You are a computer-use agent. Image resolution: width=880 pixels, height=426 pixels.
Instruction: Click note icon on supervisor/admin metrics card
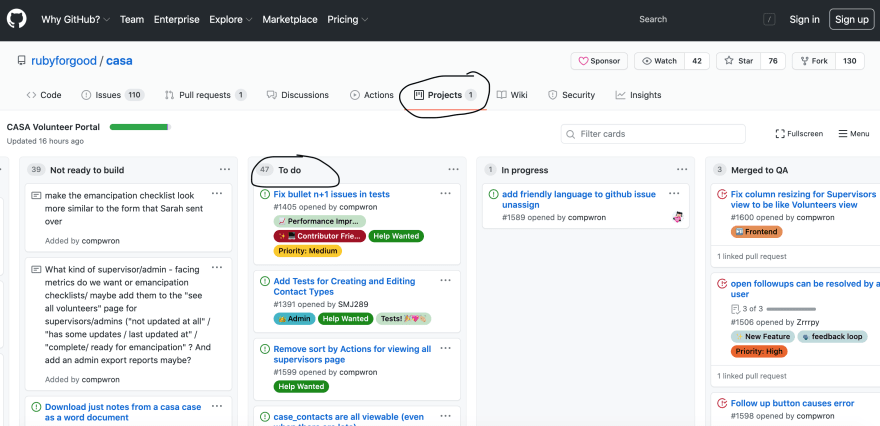pos(36,269)
